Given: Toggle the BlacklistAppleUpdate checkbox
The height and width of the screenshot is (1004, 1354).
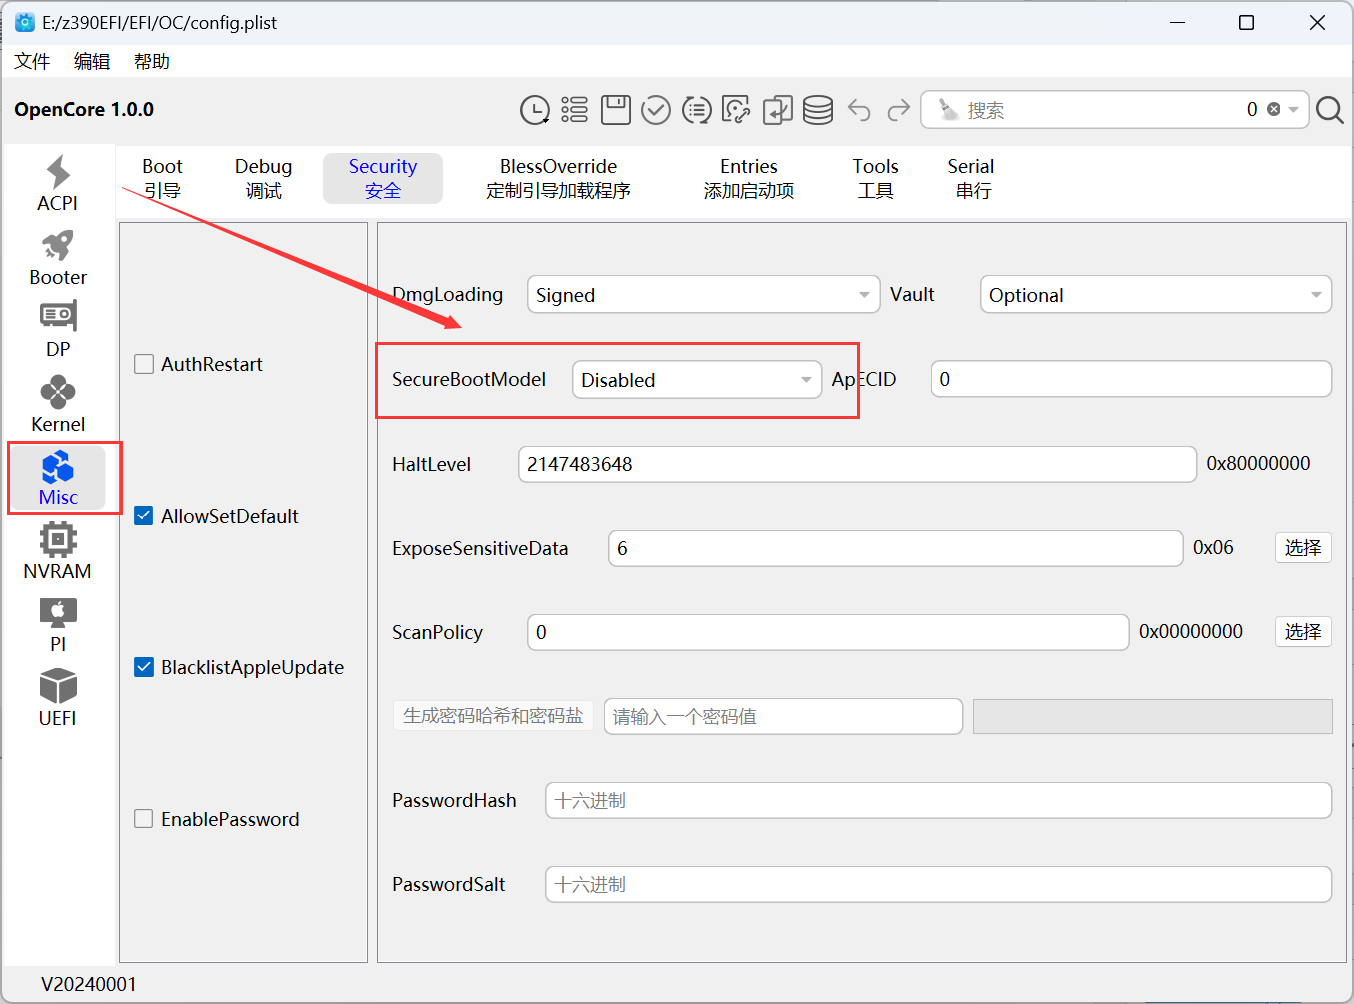Looking at the screenshot, I should 144,667.
